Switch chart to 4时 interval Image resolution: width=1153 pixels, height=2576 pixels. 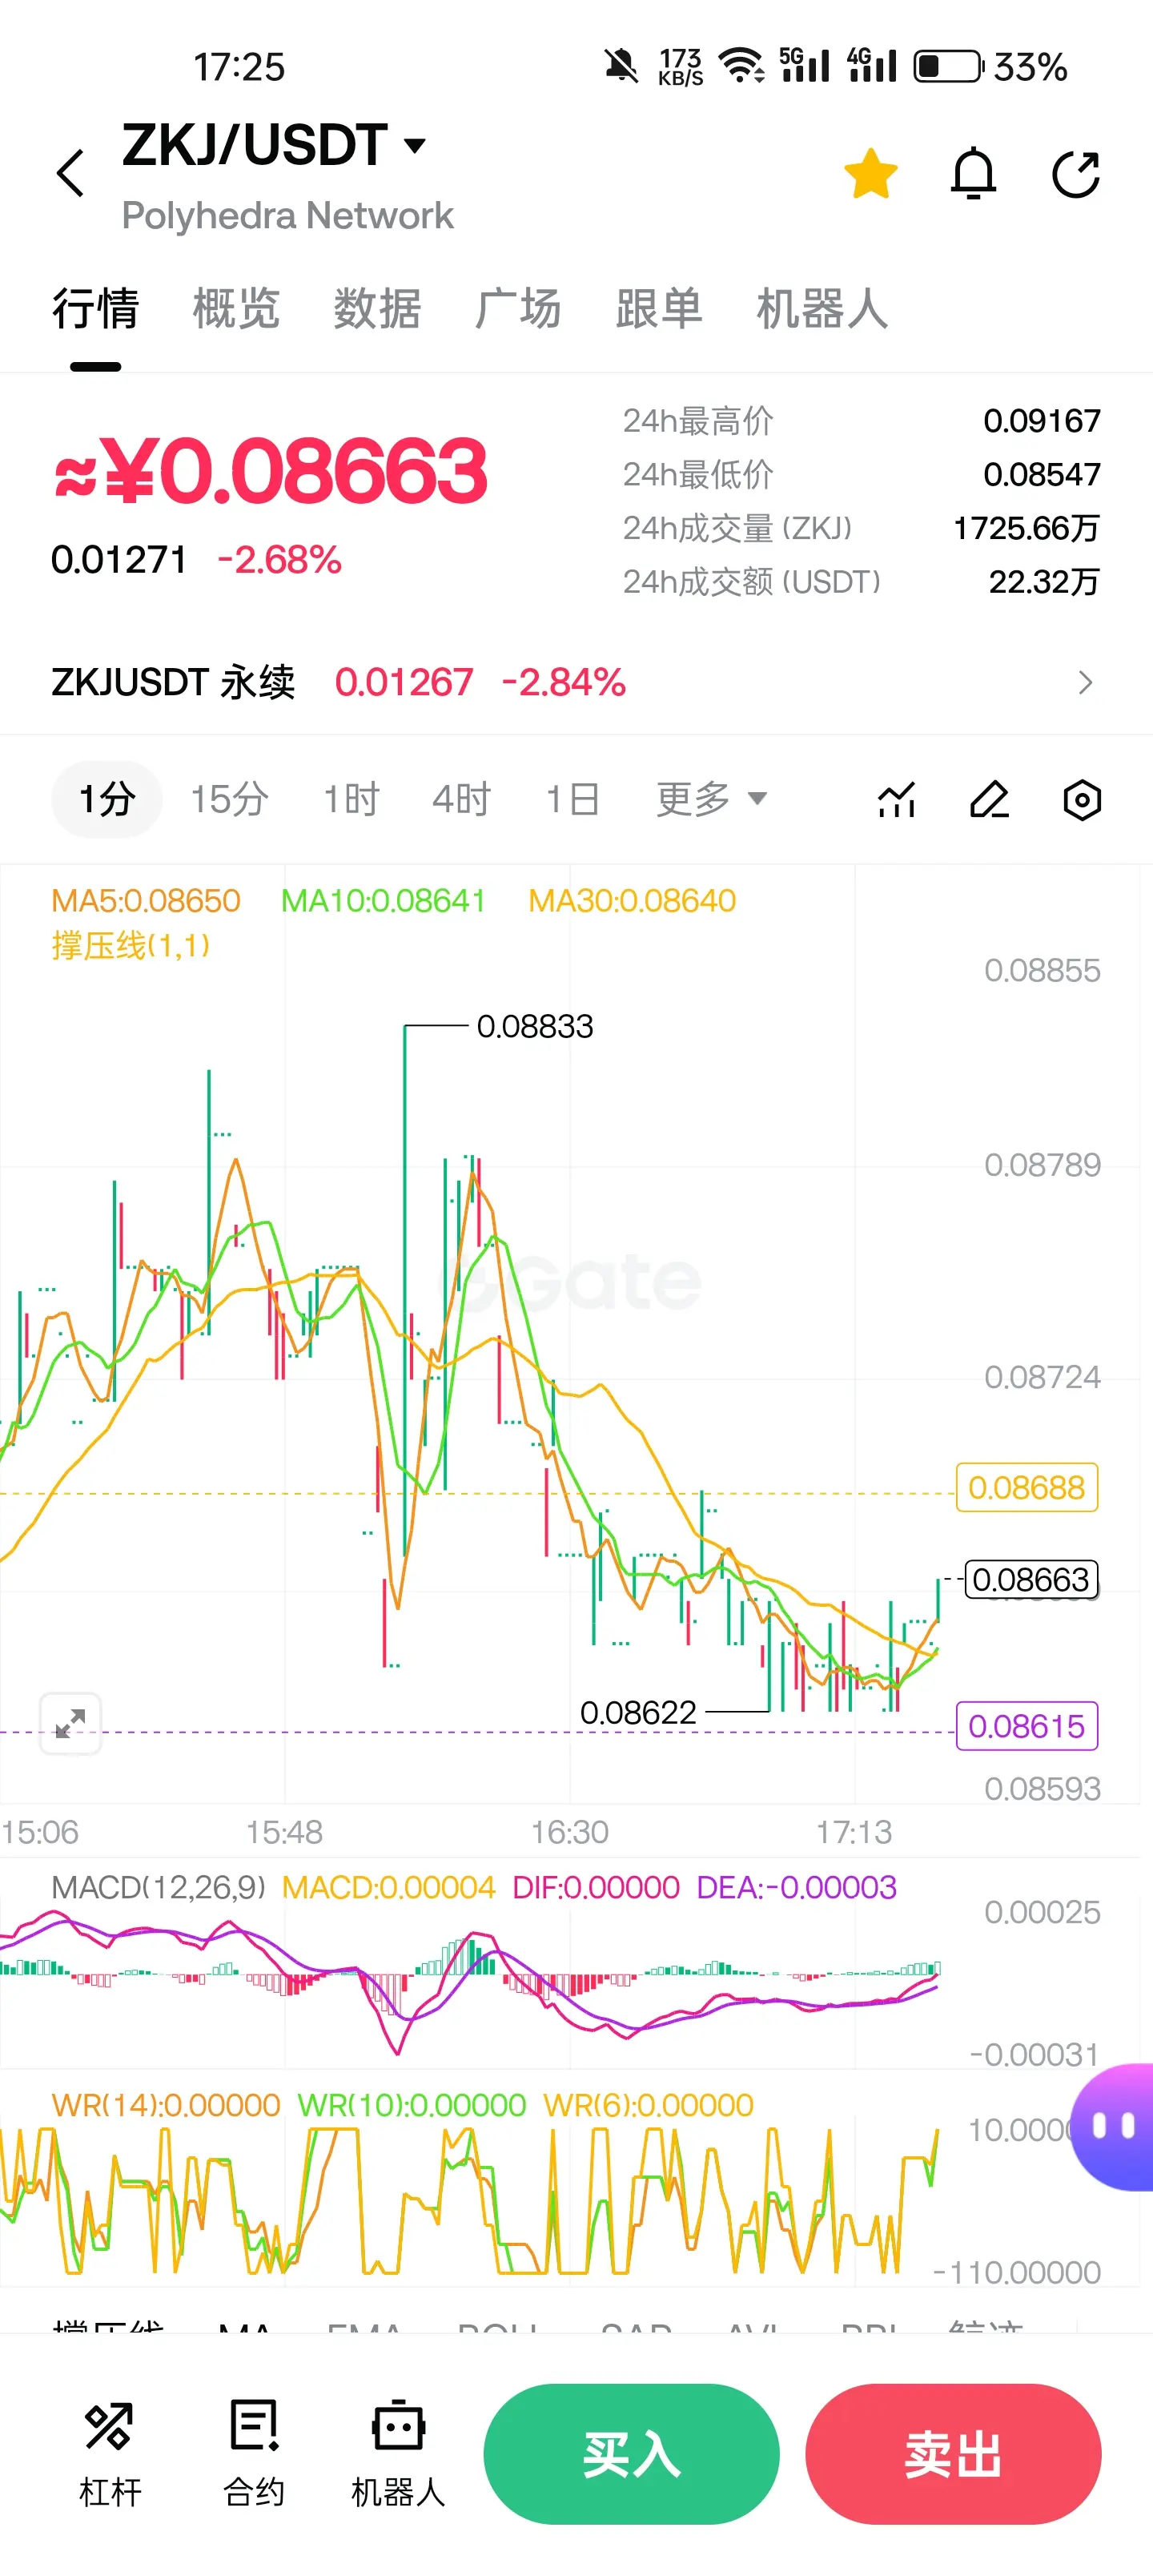click(461, 799)
